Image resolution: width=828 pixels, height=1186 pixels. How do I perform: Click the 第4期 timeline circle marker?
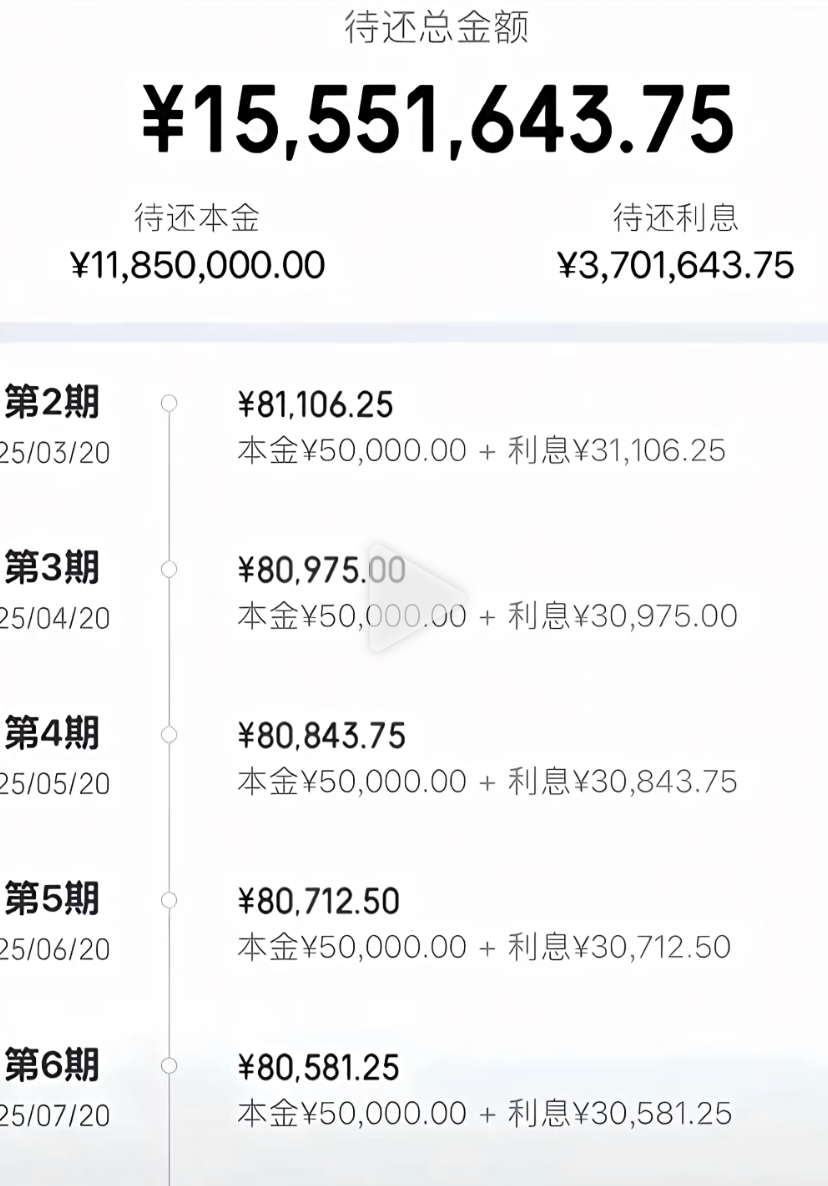tap(169, 735)
